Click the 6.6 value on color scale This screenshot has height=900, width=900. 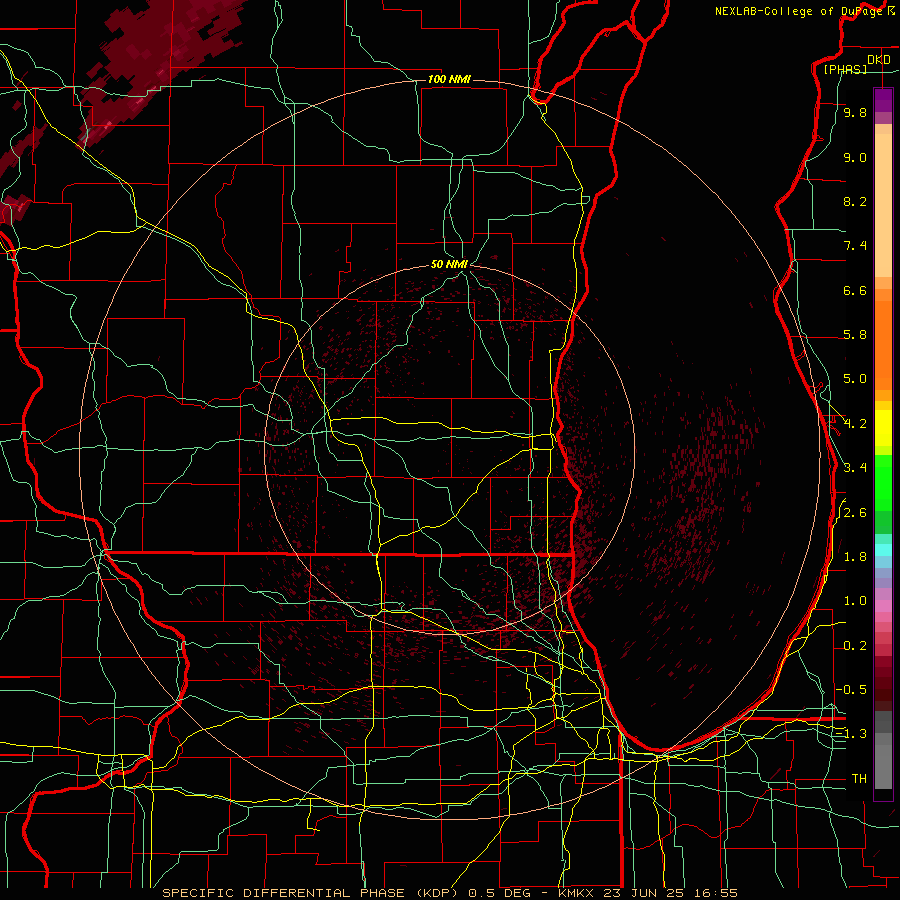(855, 290)
